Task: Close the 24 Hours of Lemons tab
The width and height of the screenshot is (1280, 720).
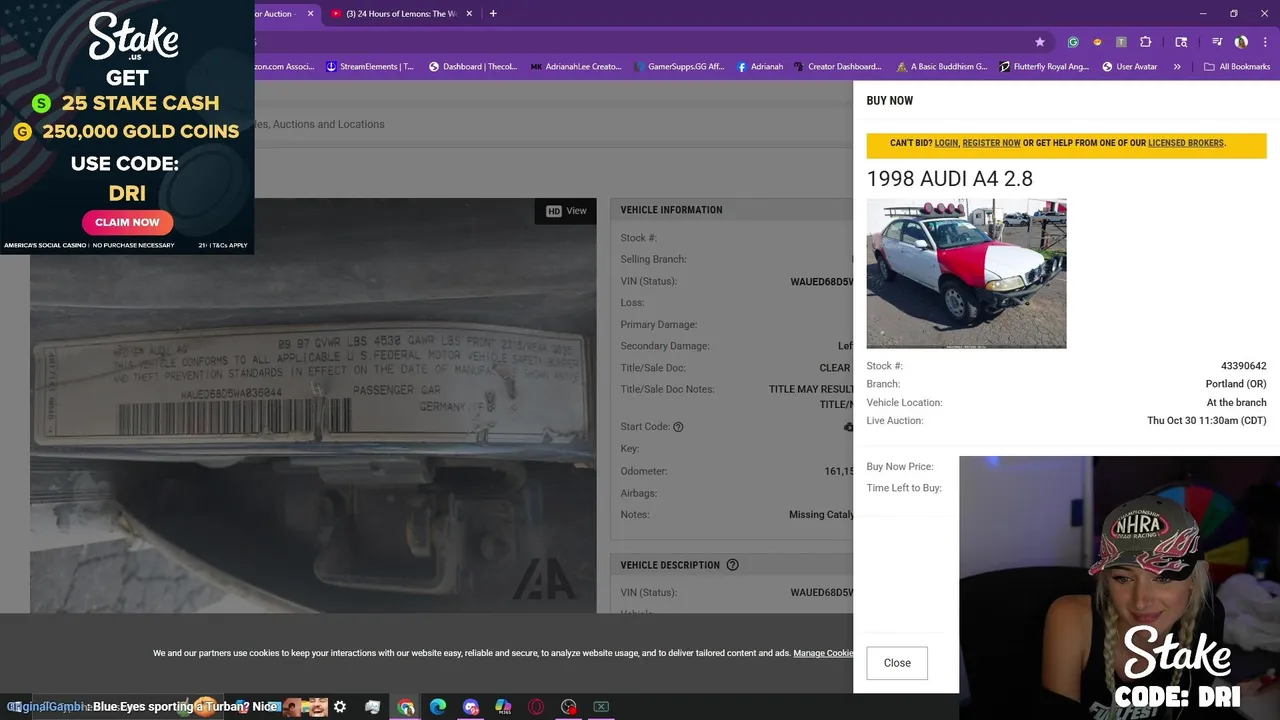Action: [470, 14]
